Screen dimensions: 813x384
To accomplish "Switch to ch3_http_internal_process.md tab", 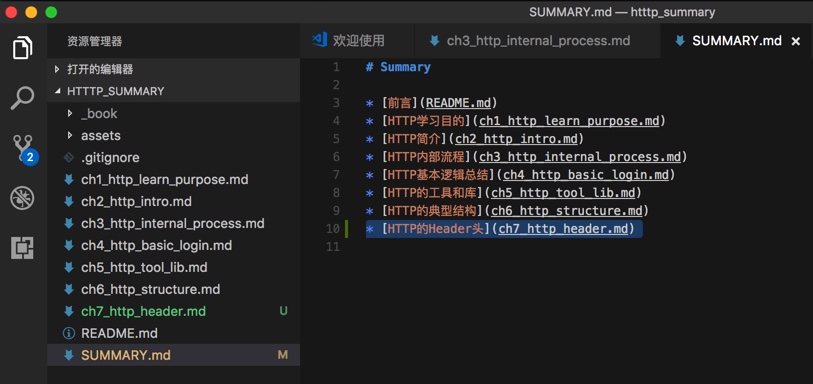I will point(538,40).
